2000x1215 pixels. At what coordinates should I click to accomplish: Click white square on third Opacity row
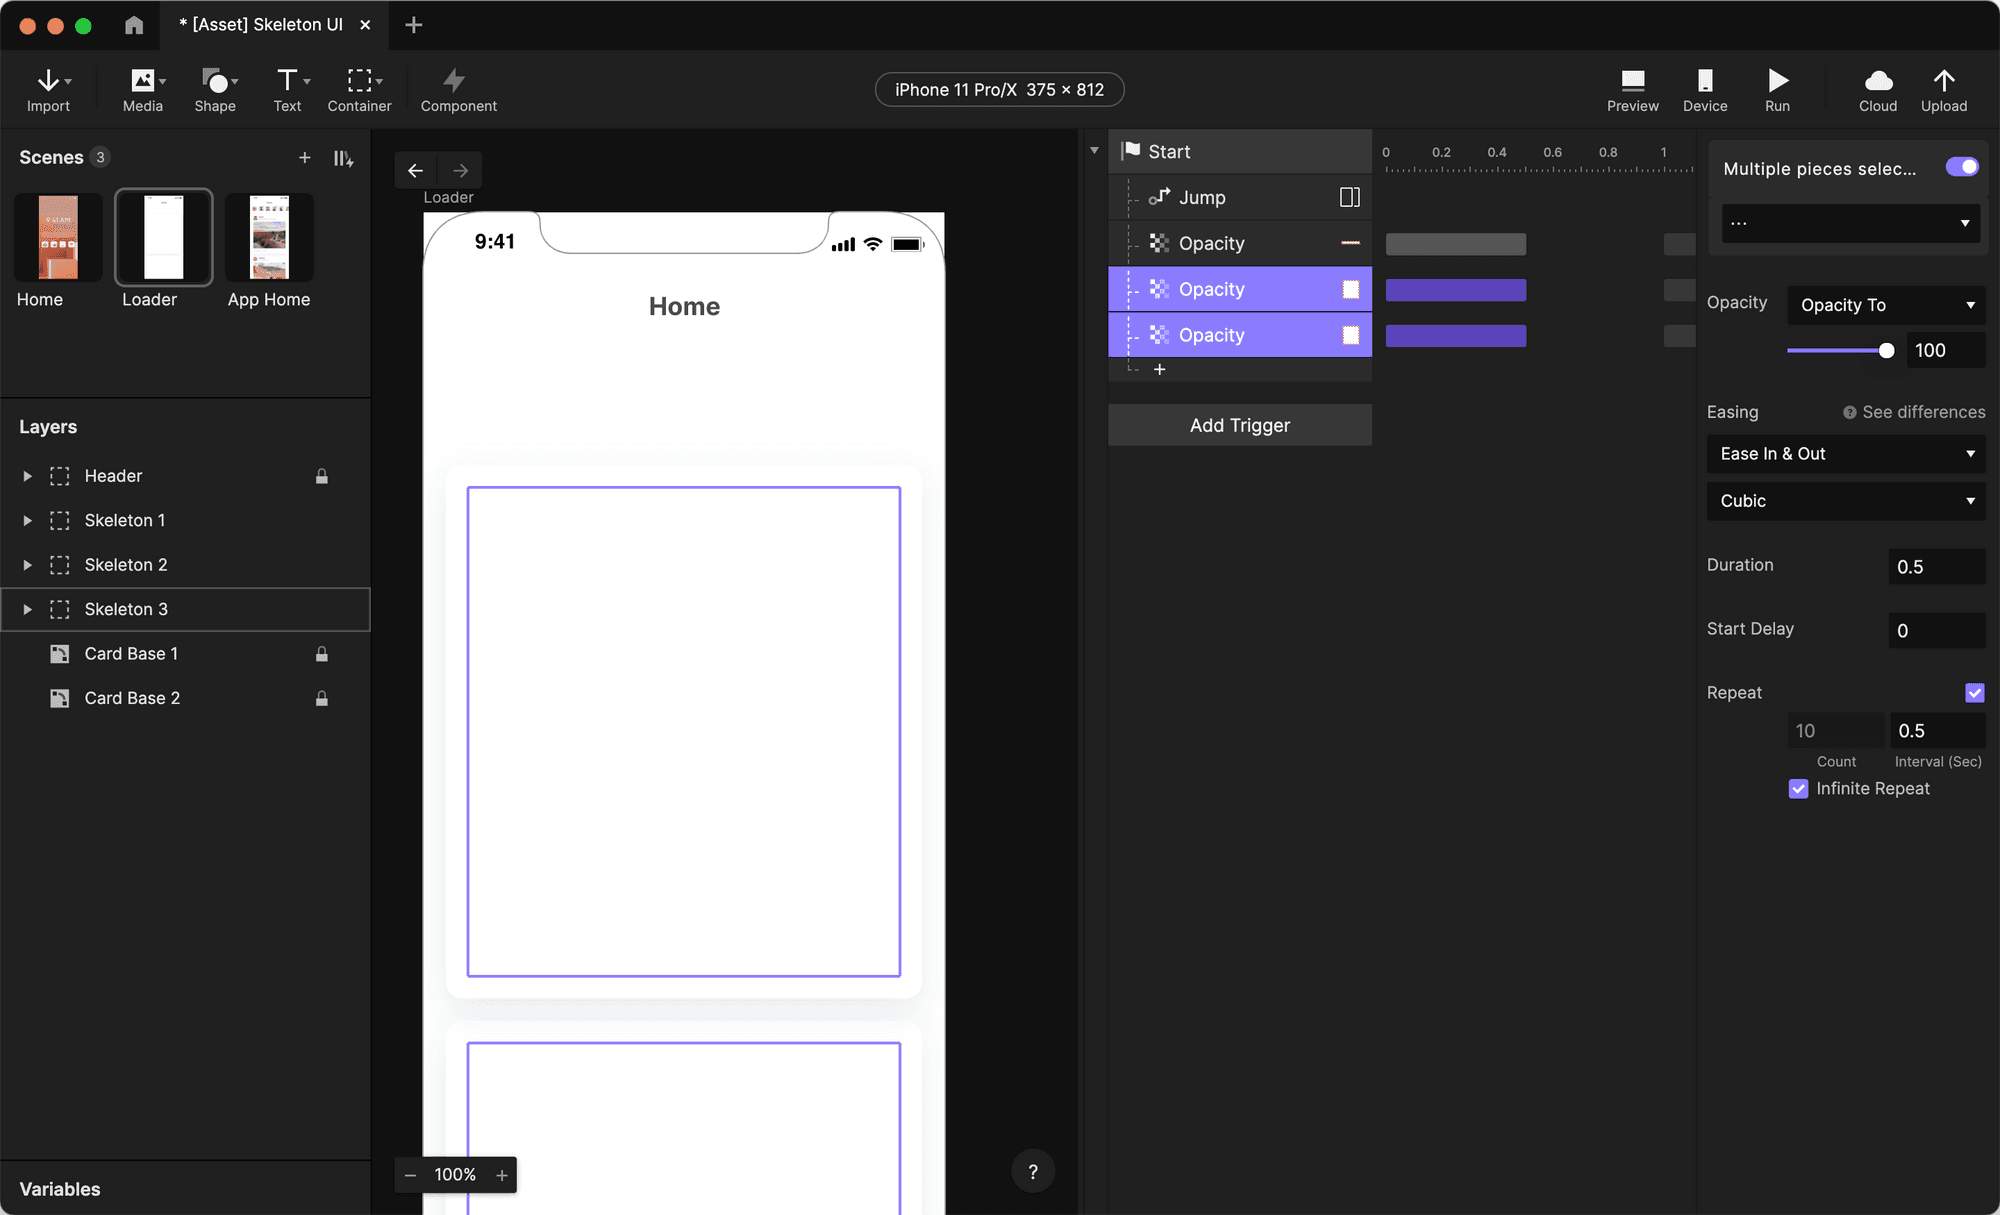1351,335
